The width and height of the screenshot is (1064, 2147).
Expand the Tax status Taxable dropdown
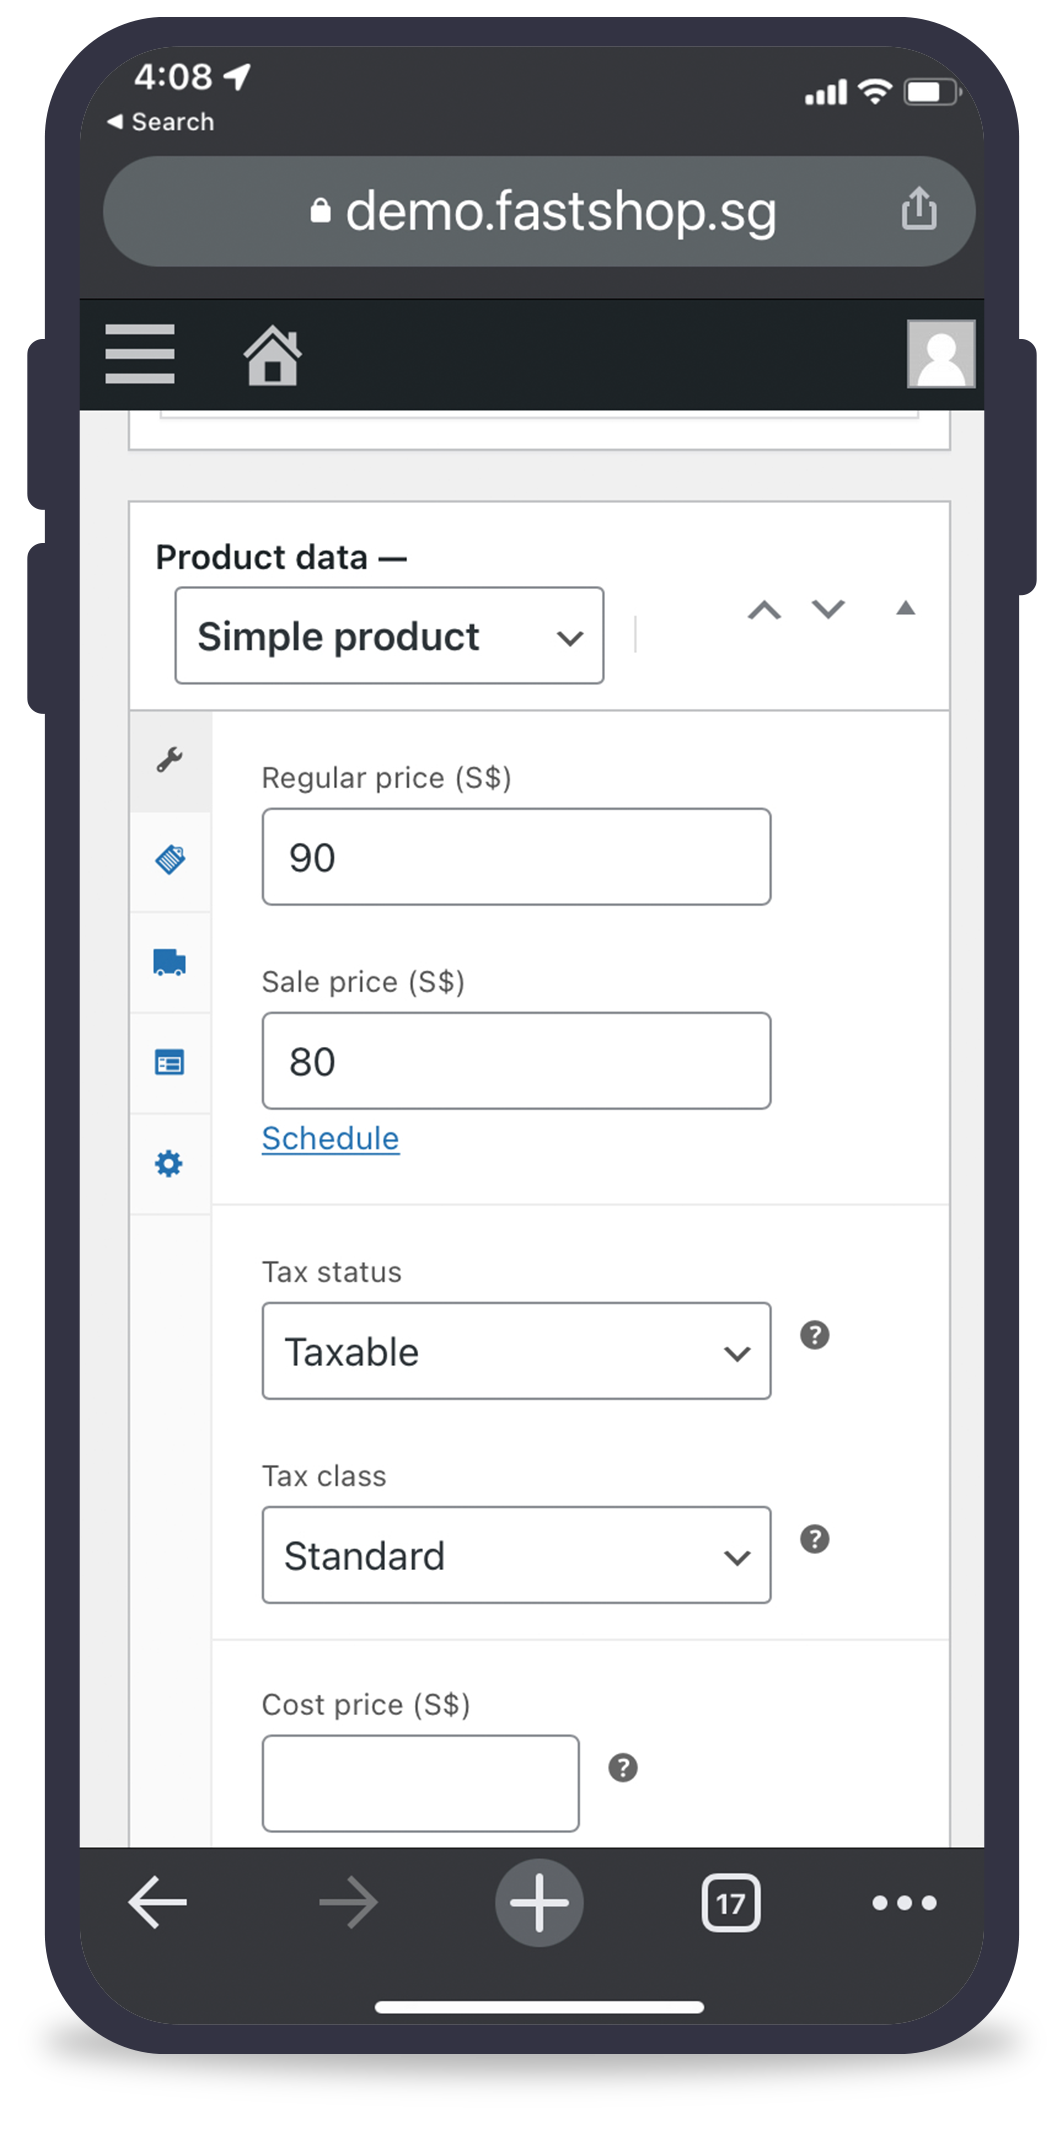pyautogui.click(x=516, y=1351)
